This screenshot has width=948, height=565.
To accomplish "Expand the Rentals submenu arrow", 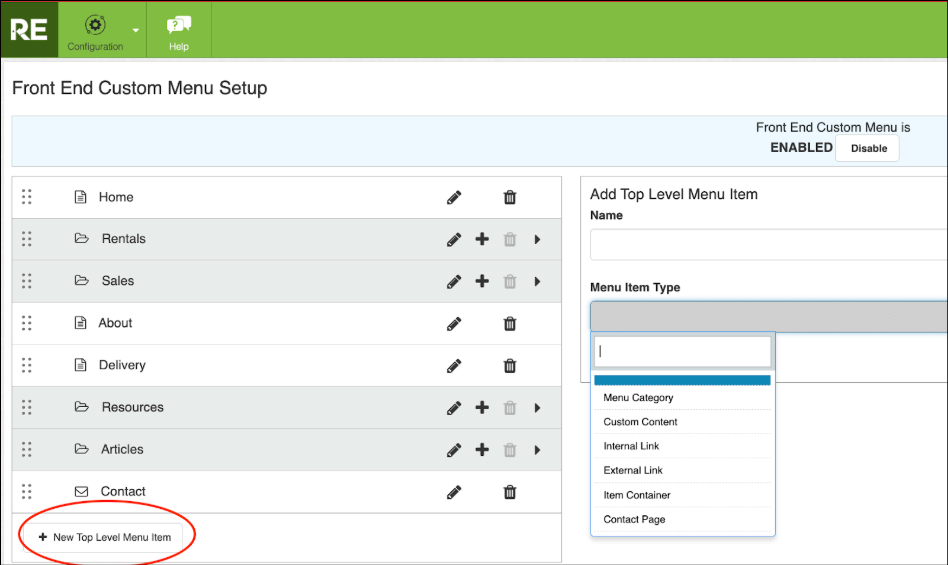I will (x=537, y=240).
